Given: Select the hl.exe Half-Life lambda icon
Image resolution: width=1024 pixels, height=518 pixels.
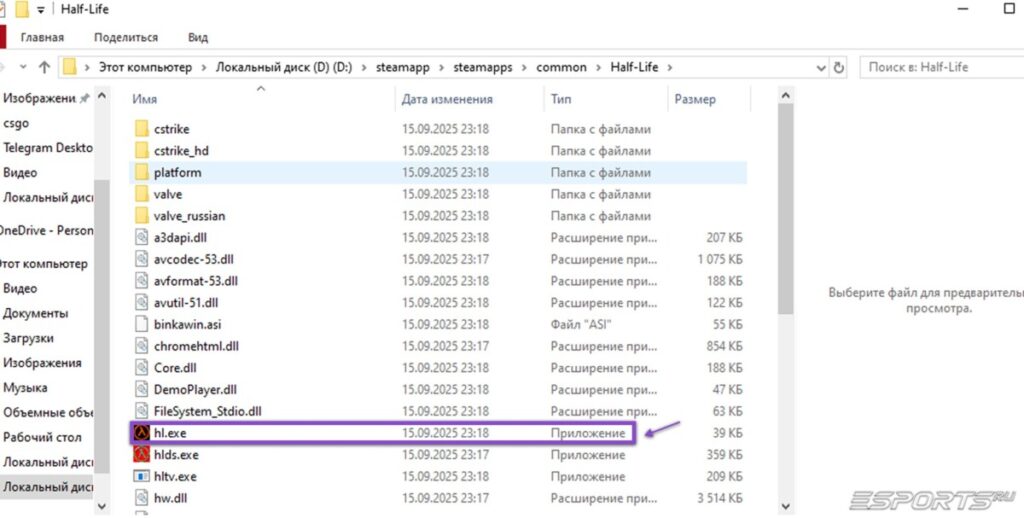Looking at the screenshot, I should (142, 432).
